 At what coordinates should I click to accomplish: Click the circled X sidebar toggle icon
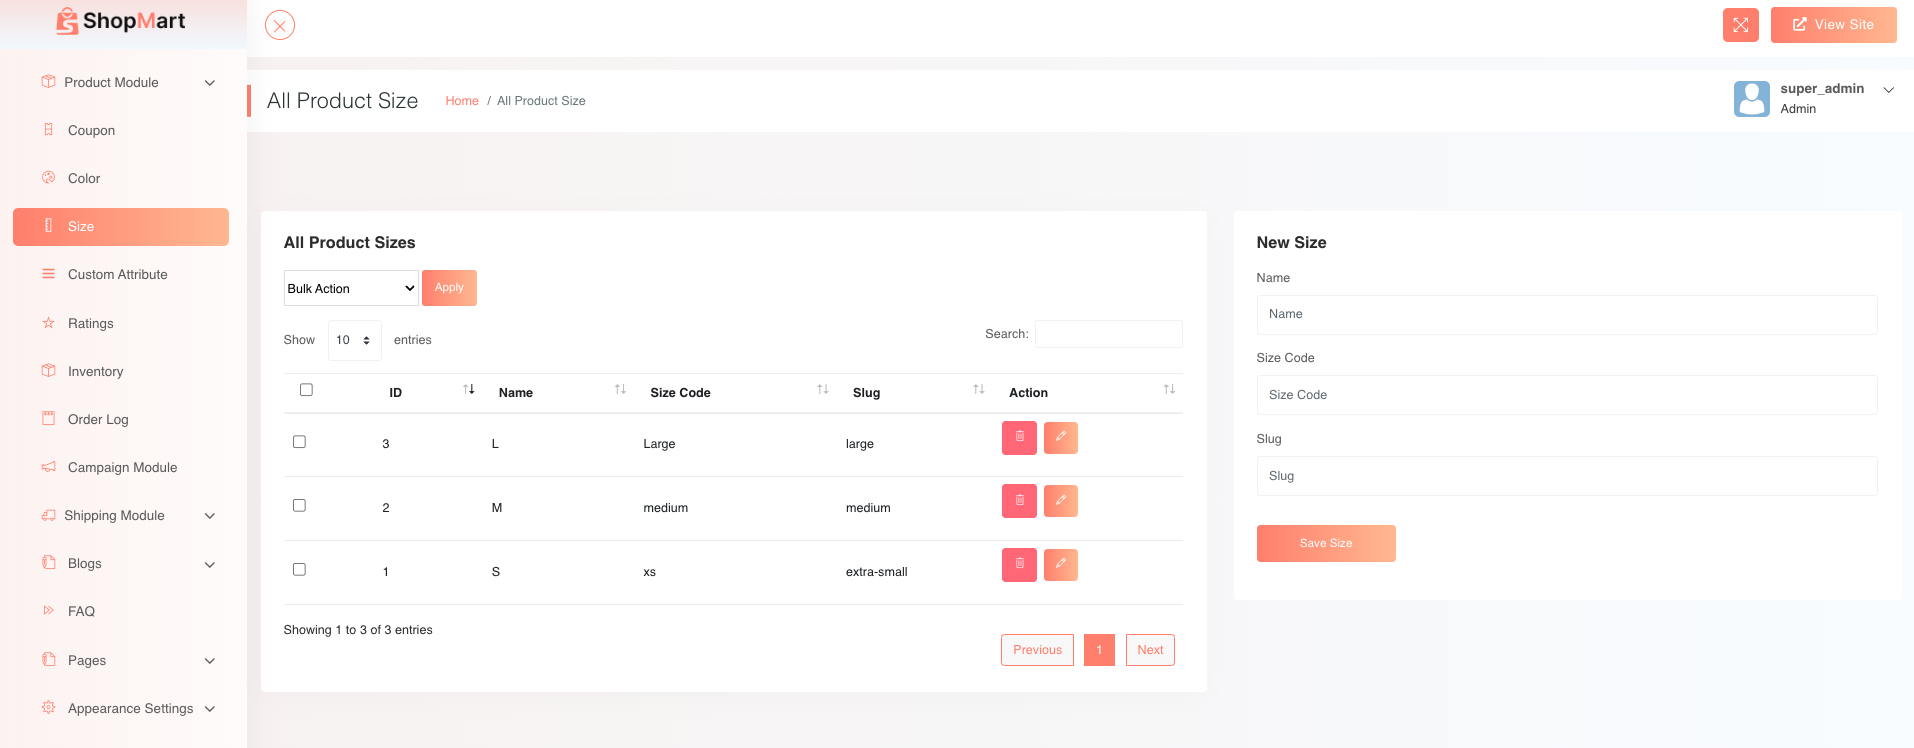click(280, 25)
